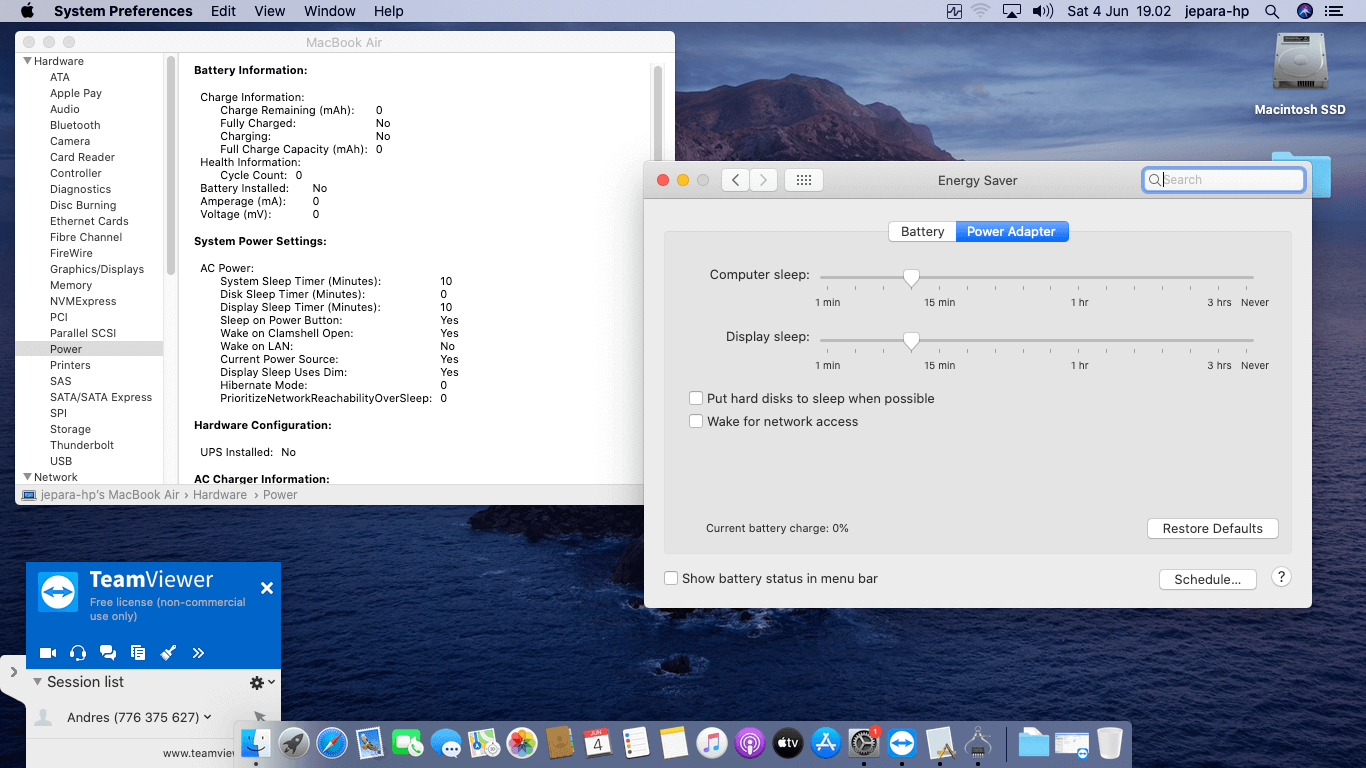Open App Store from the Dock
Image resolution: width=1366 pixels, height=768 pixels.
(x=825, y=743)
